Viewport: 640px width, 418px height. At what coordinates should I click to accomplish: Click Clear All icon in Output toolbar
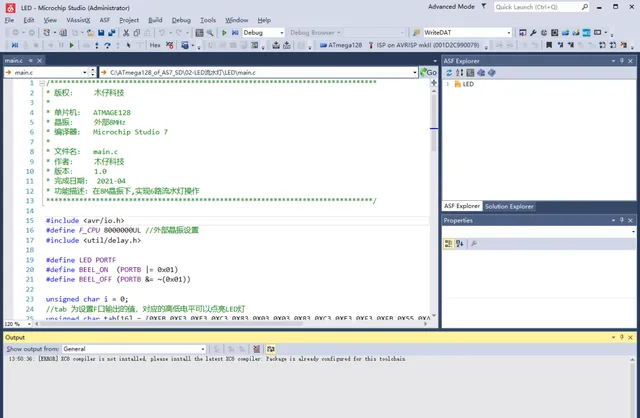point(256,349)
